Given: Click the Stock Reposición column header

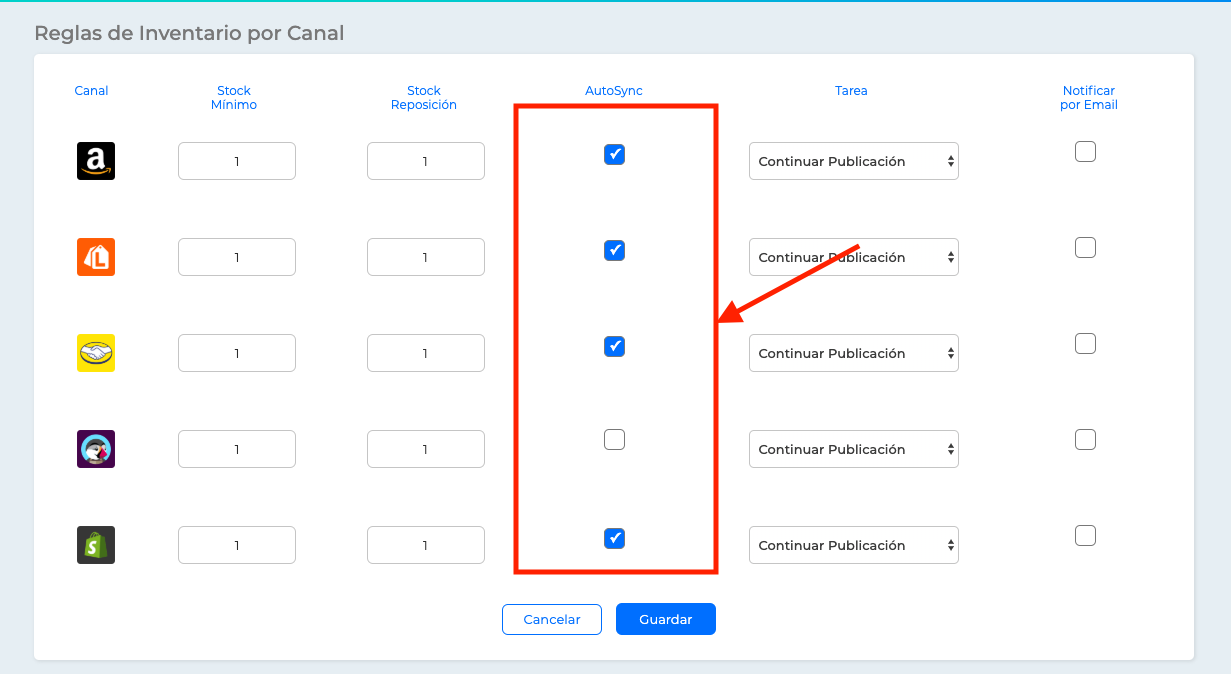Looking at the screenshot, I should coord(424,98).
